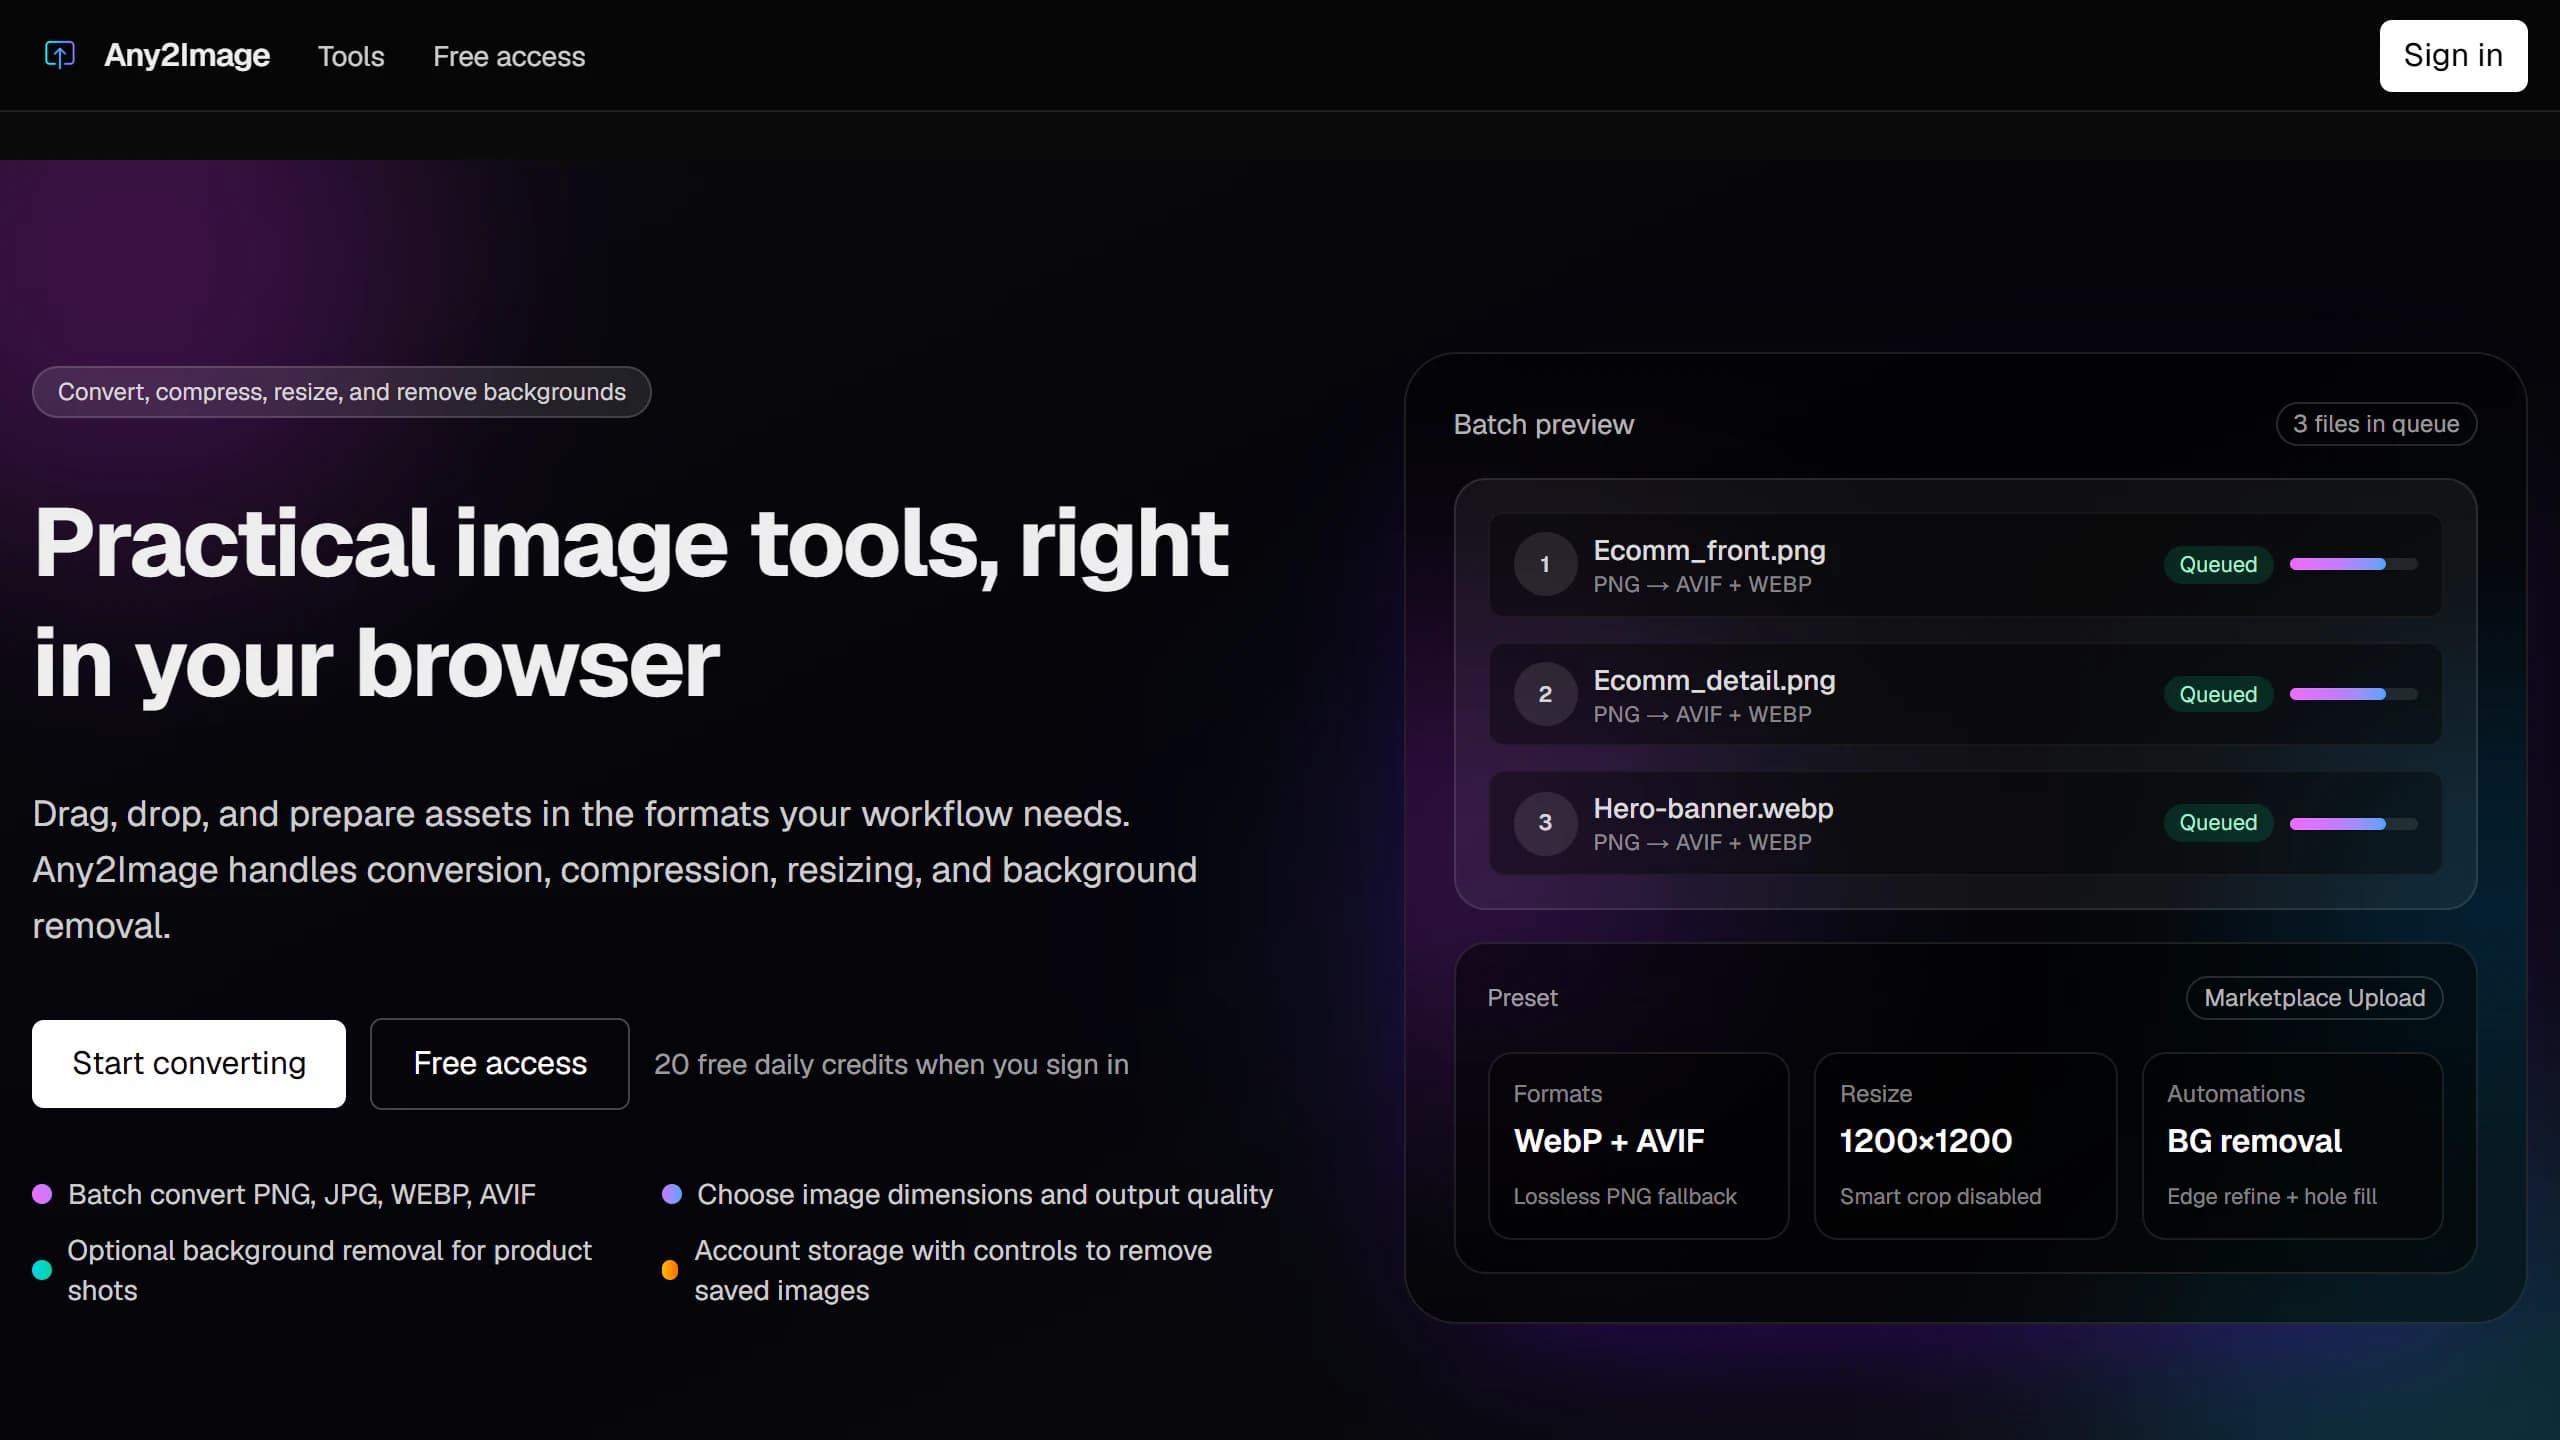The height and width of the screenshot is (1440, 2560).
Task: Click the progress bar for Hero-banner.webp
Action: (x=2353, y=823)
